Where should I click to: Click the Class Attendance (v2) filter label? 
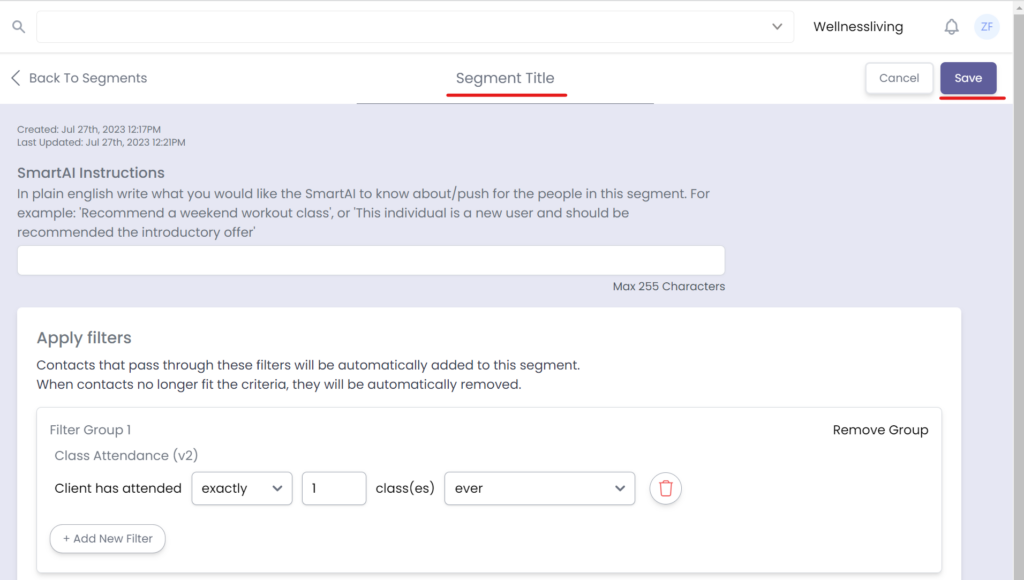point(125,455)
